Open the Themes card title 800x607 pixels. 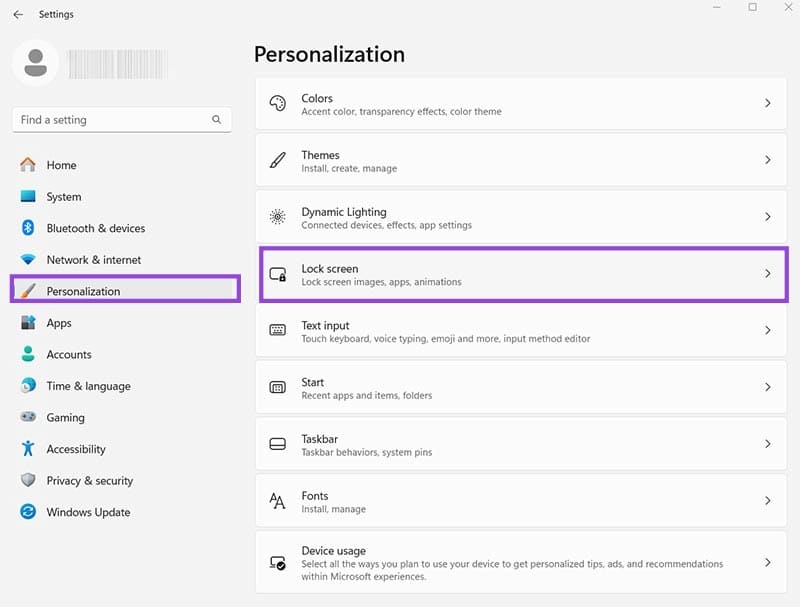tap(320, 155)
